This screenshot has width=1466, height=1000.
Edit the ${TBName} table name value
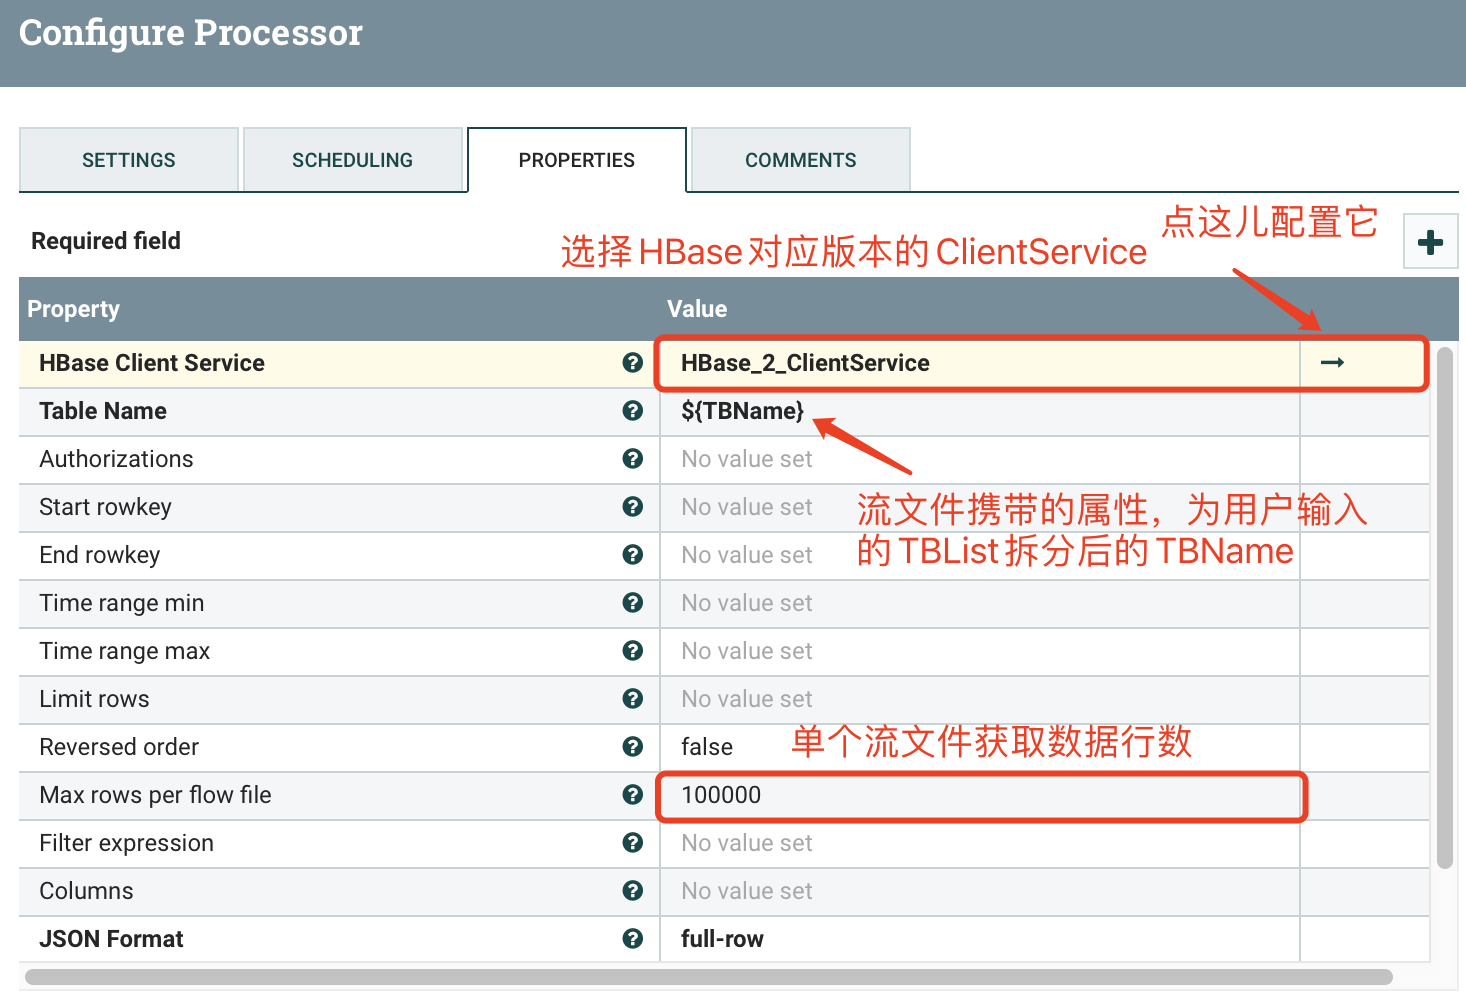[x=980, y=411]
